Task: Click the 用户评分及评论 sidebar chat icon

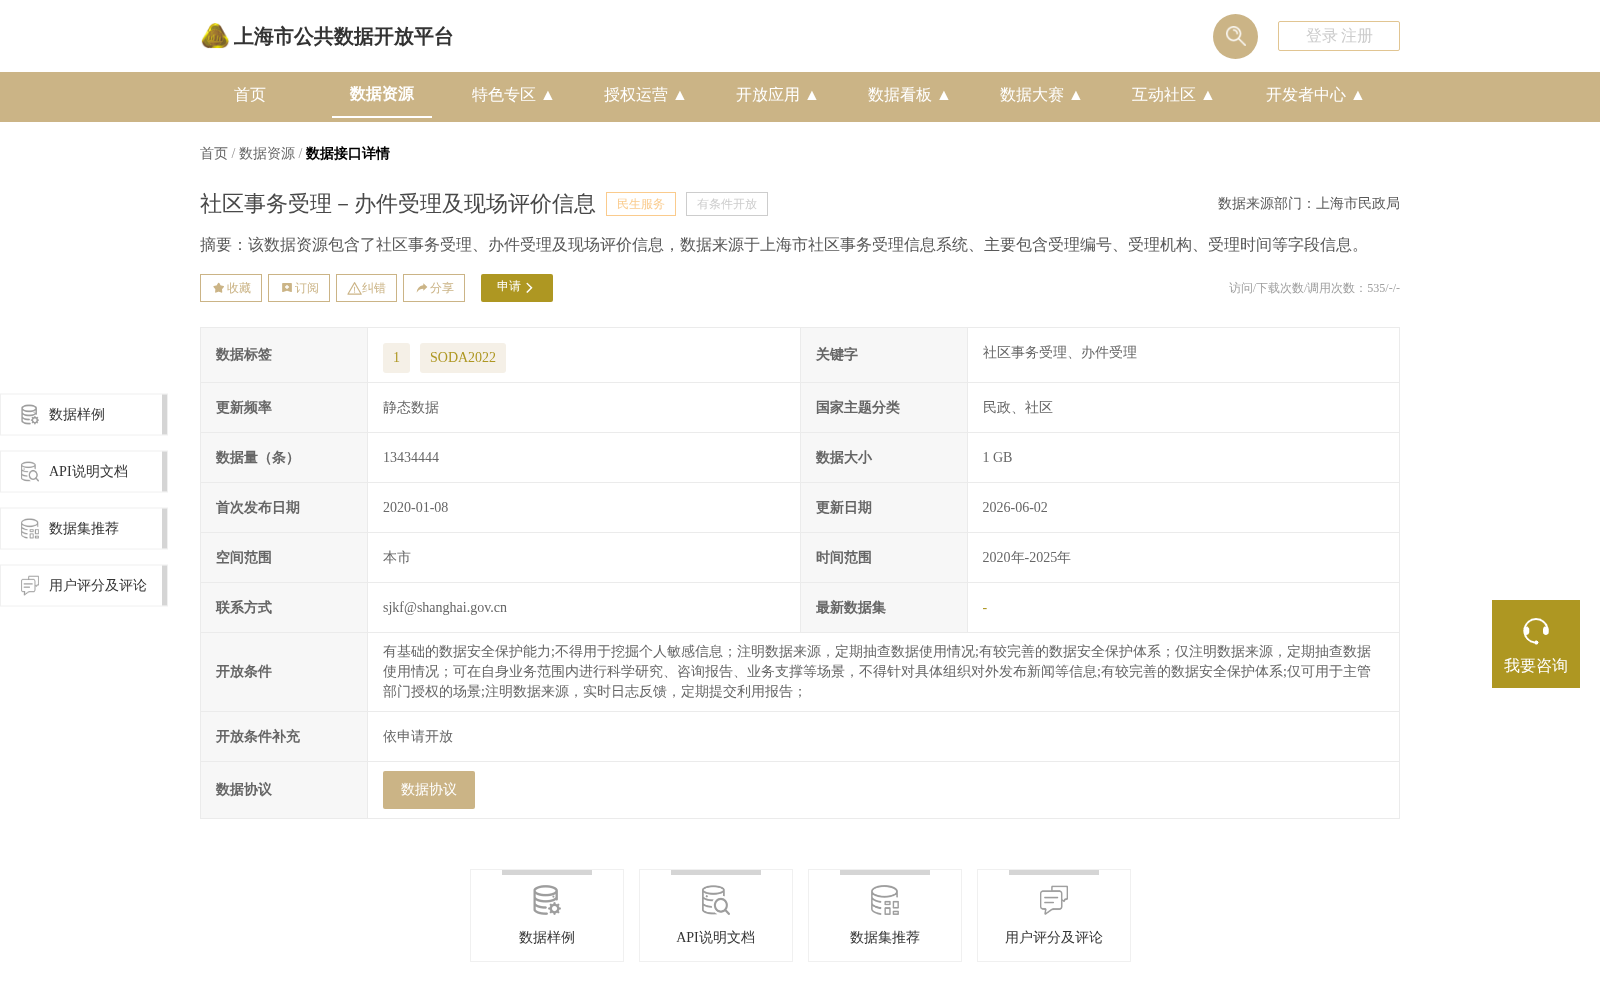Action: pos(30,585)
